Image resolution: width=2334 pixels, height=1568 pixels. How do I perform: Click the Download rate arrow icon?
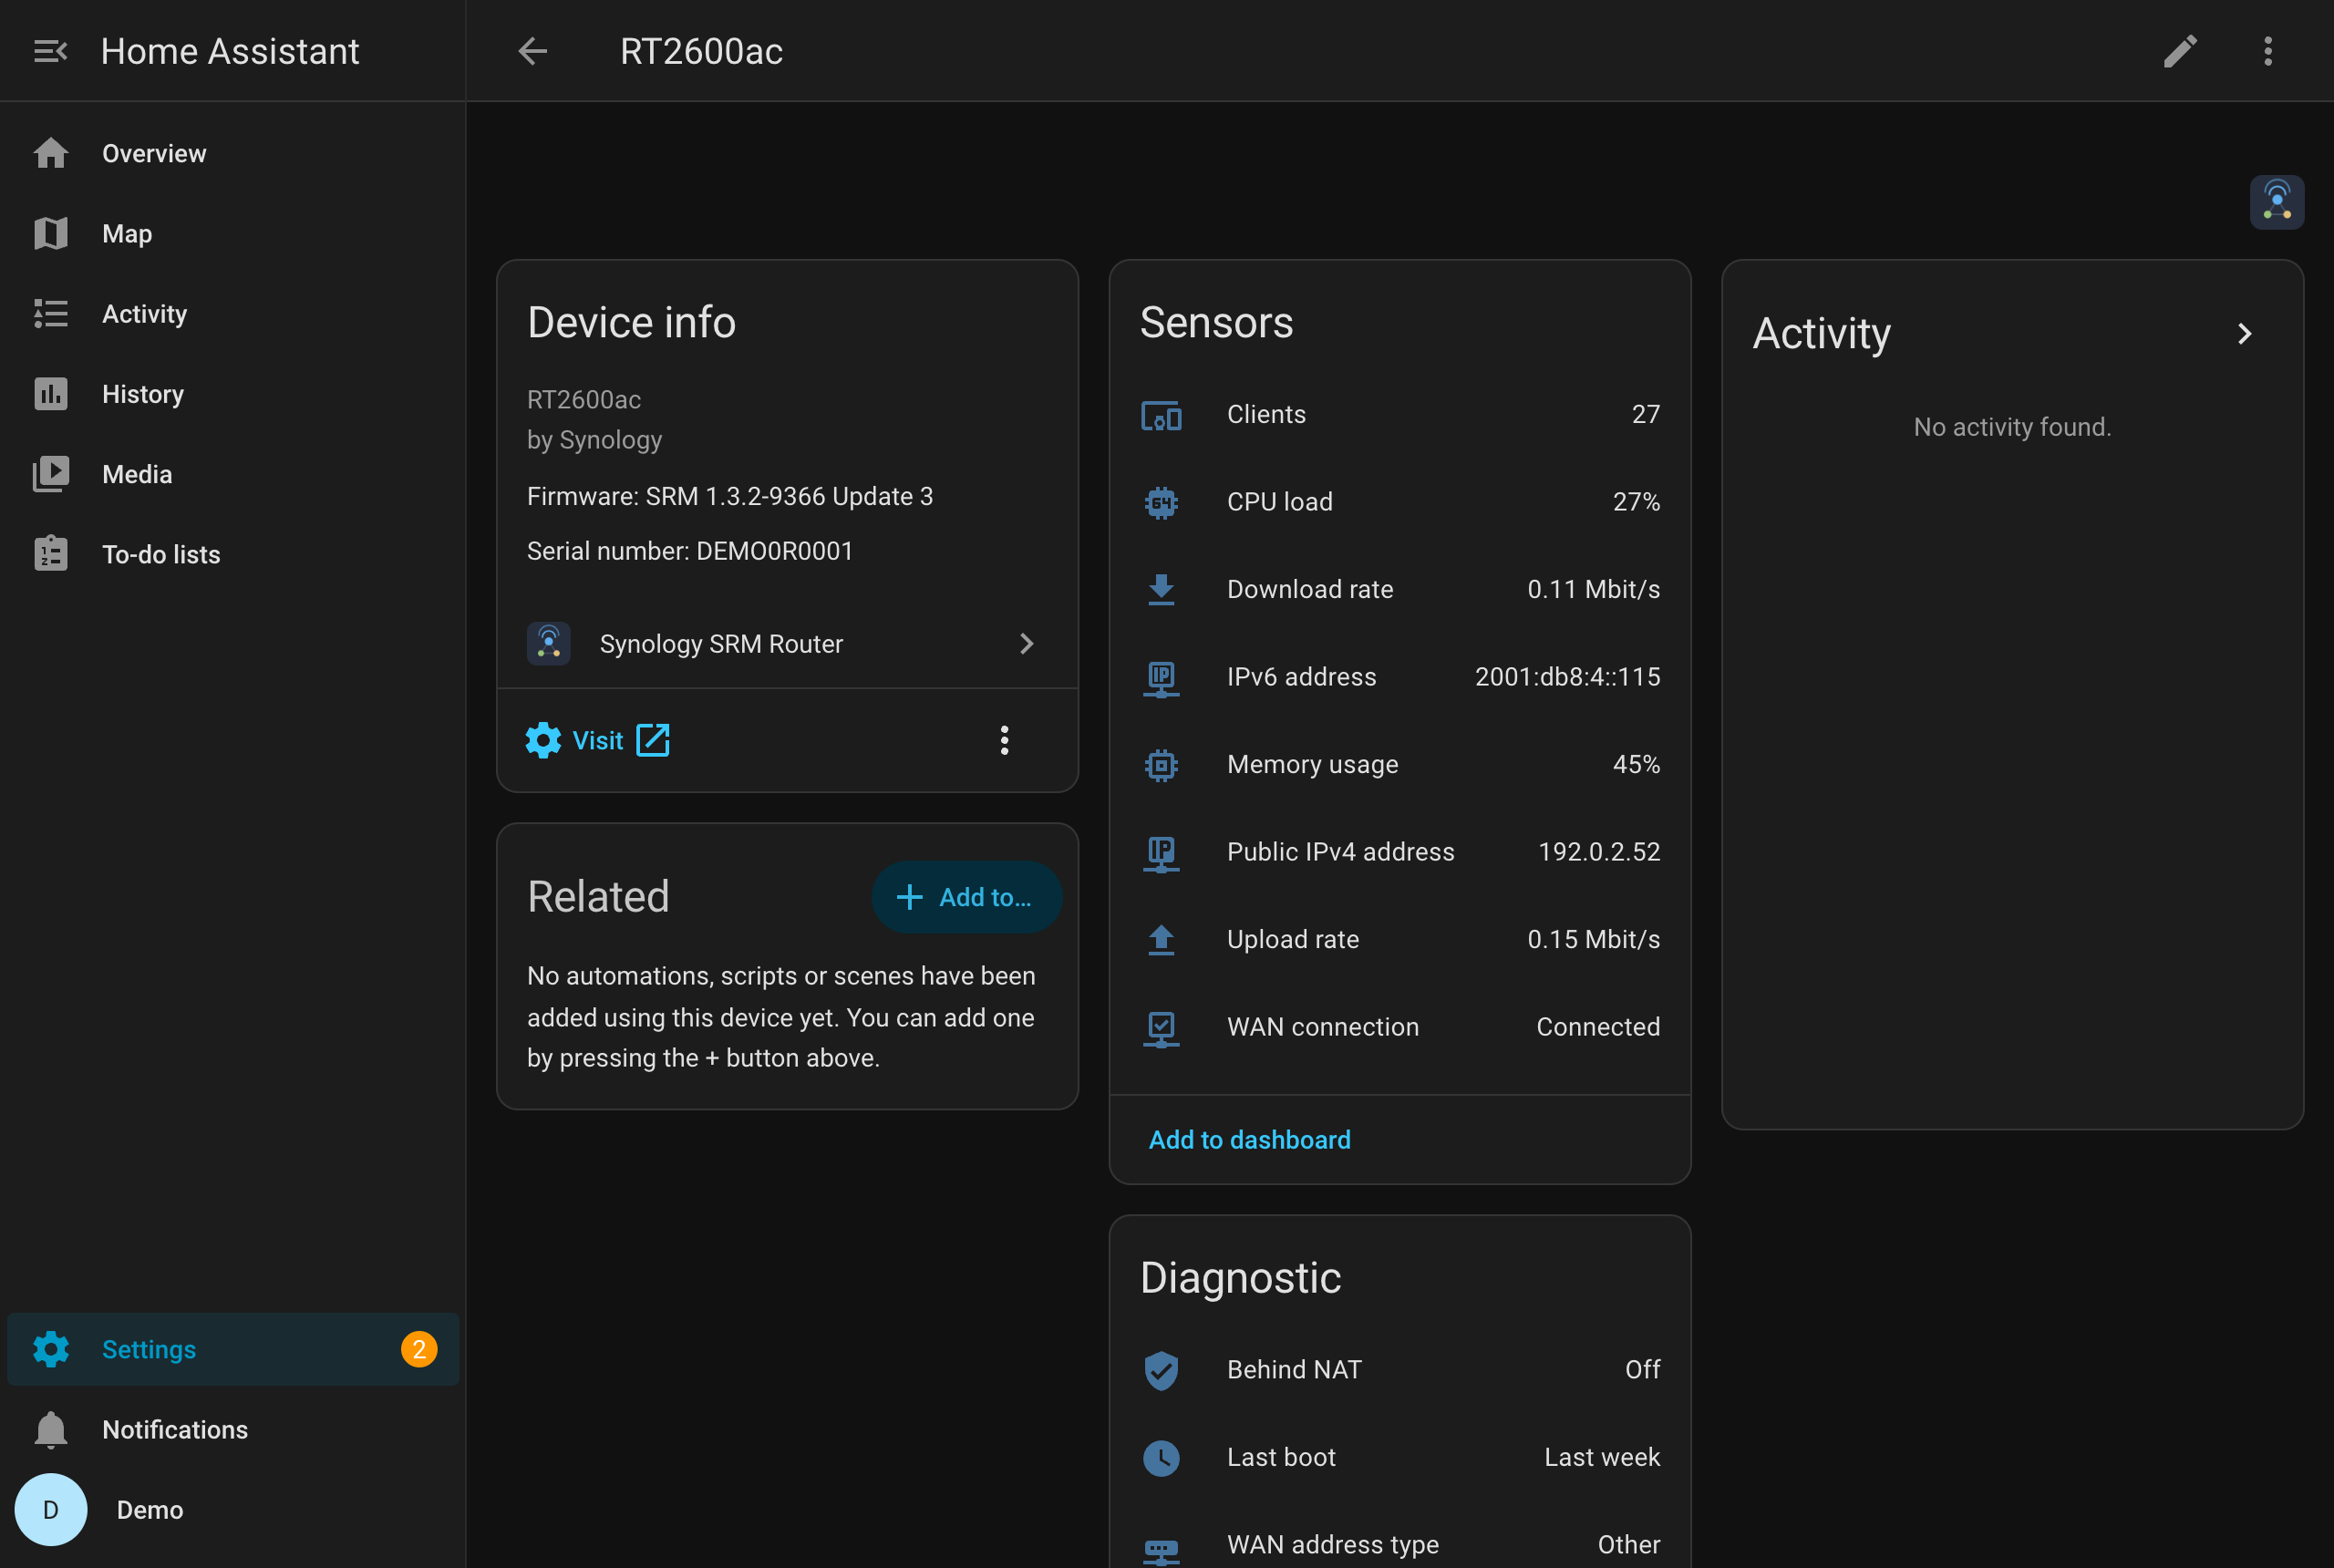[x=1161, y=589]
